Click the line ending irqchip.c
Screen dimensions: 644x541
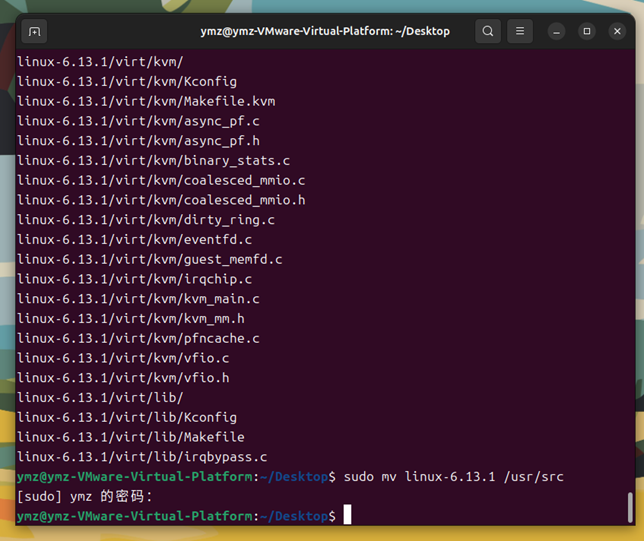tap(135, 279)
